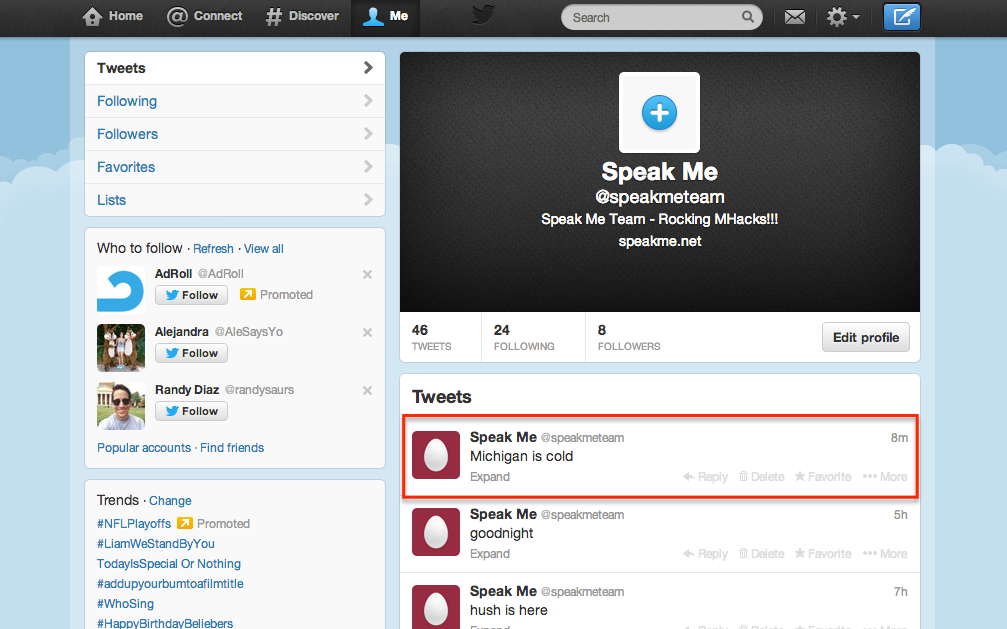
Task: Go to the Connect tab
Action: (204, 16)
